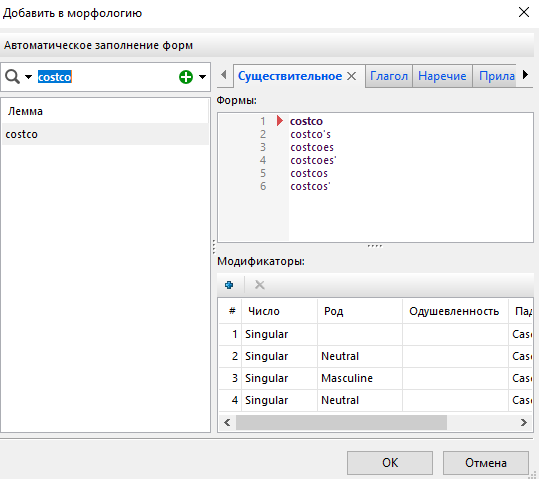The width and height of the screenshot is (539, 479).
Task: Select form line costco's
Action: pos(310,134)
